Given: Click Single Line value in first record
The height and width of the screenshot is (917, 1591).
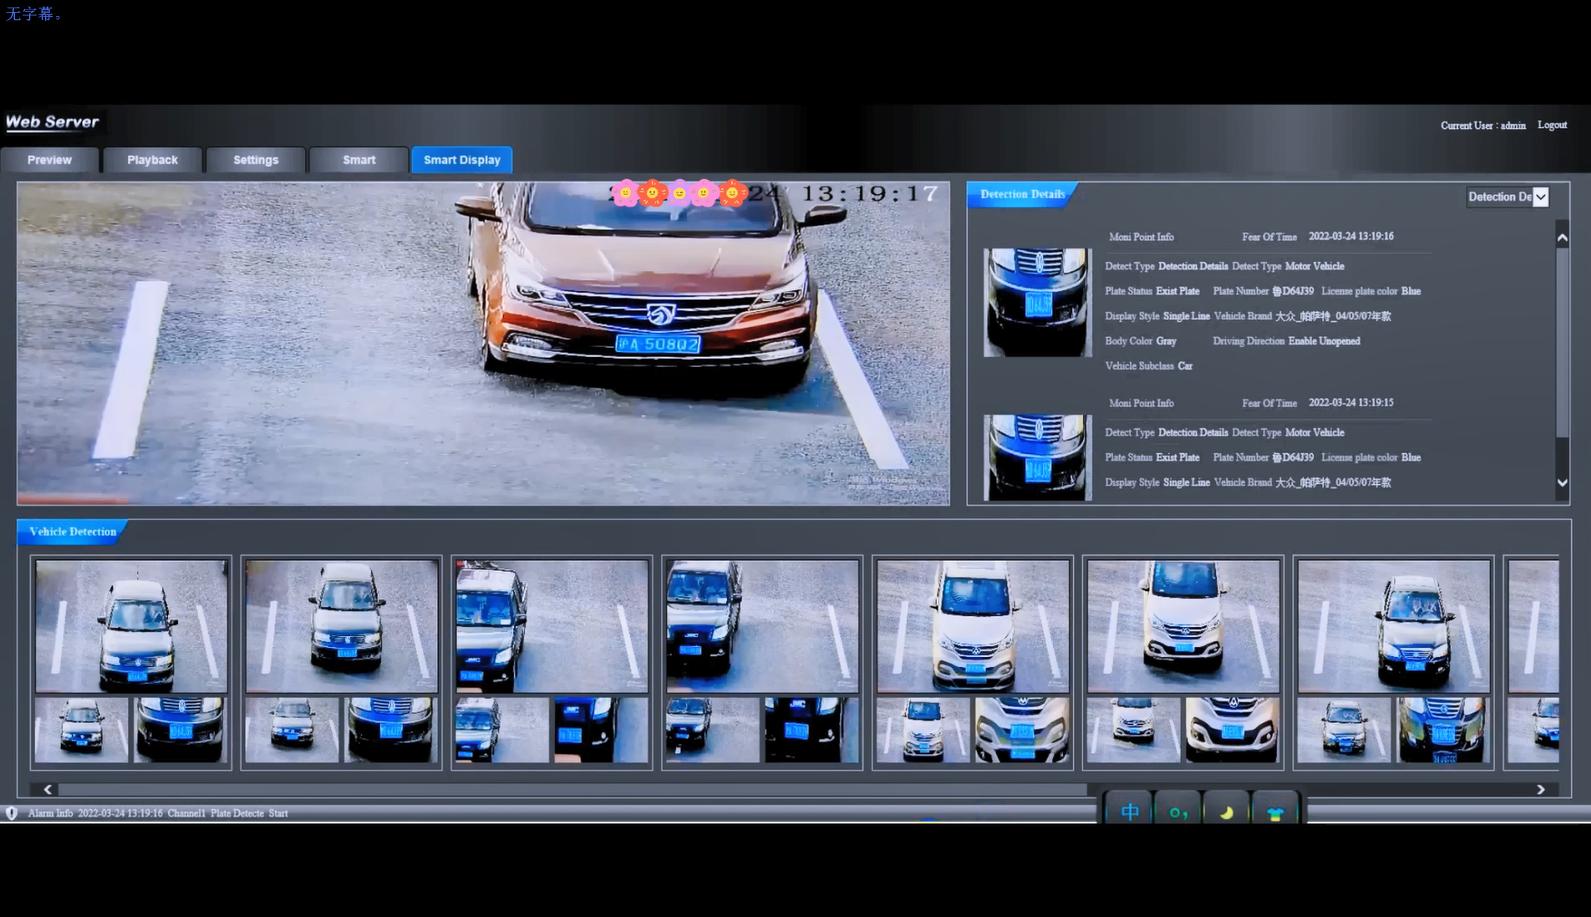Looking at the screenshot, I should pyautogui.click(x=1186, y=316).
